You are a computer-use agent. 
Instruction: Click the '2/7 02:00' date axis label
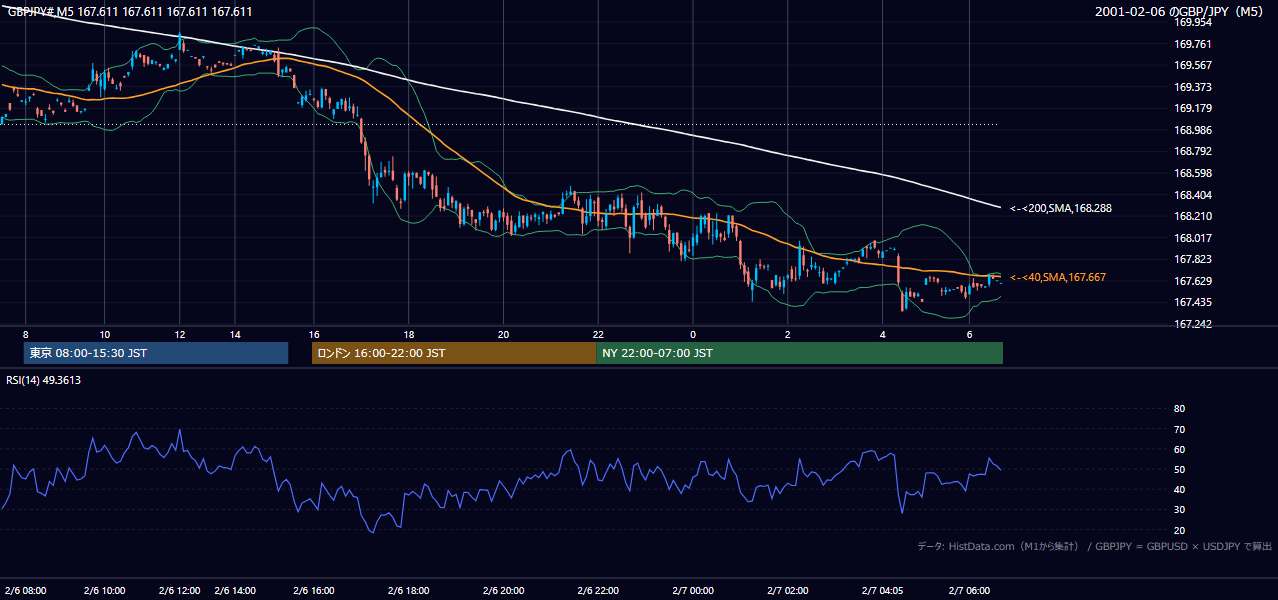[x=787, y=590]
